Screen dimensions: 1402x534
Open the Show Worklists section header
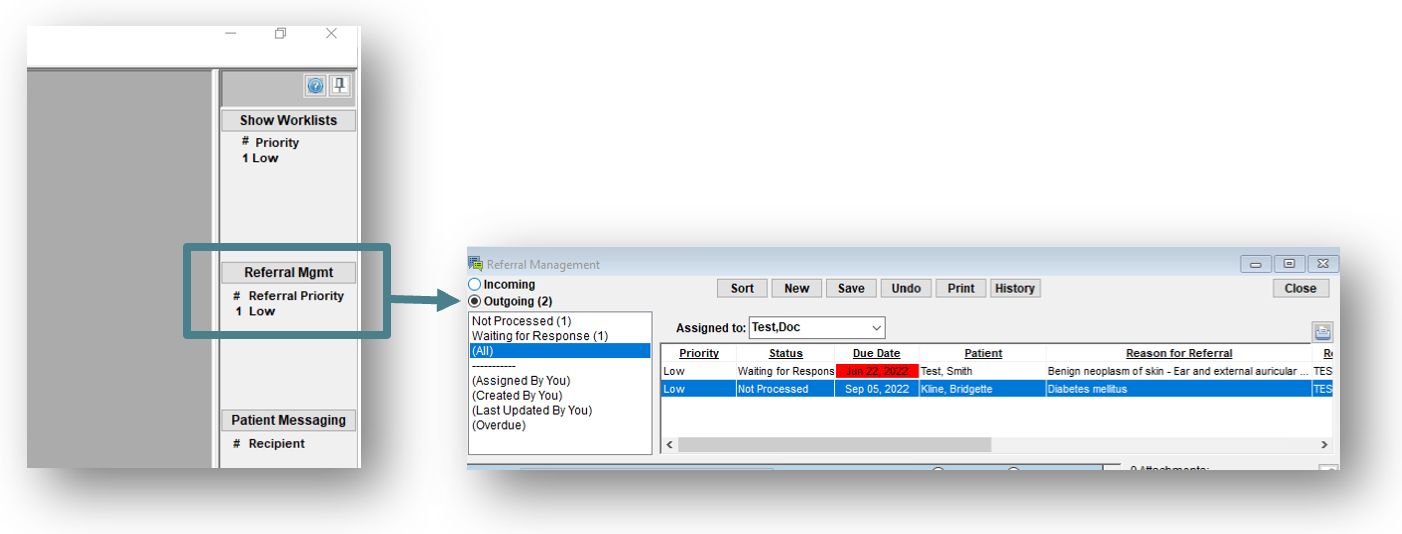point(288,120)
